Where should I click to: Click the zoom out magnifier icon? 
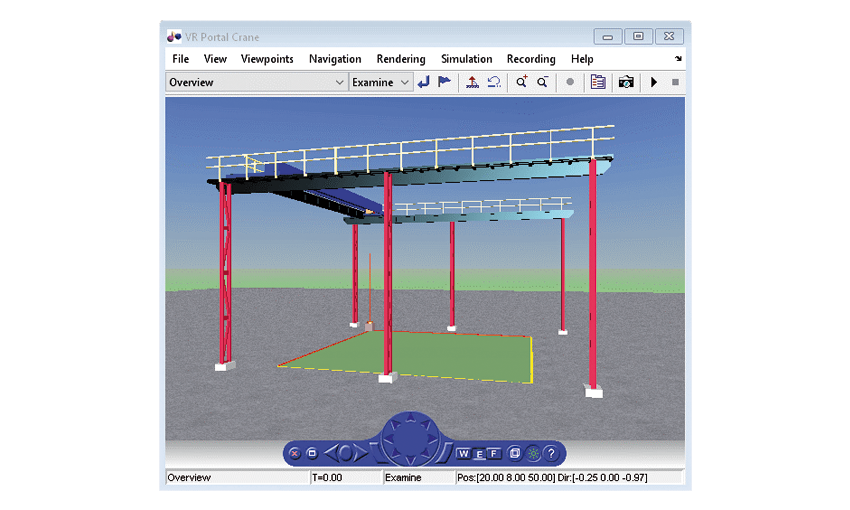[542, 82]
